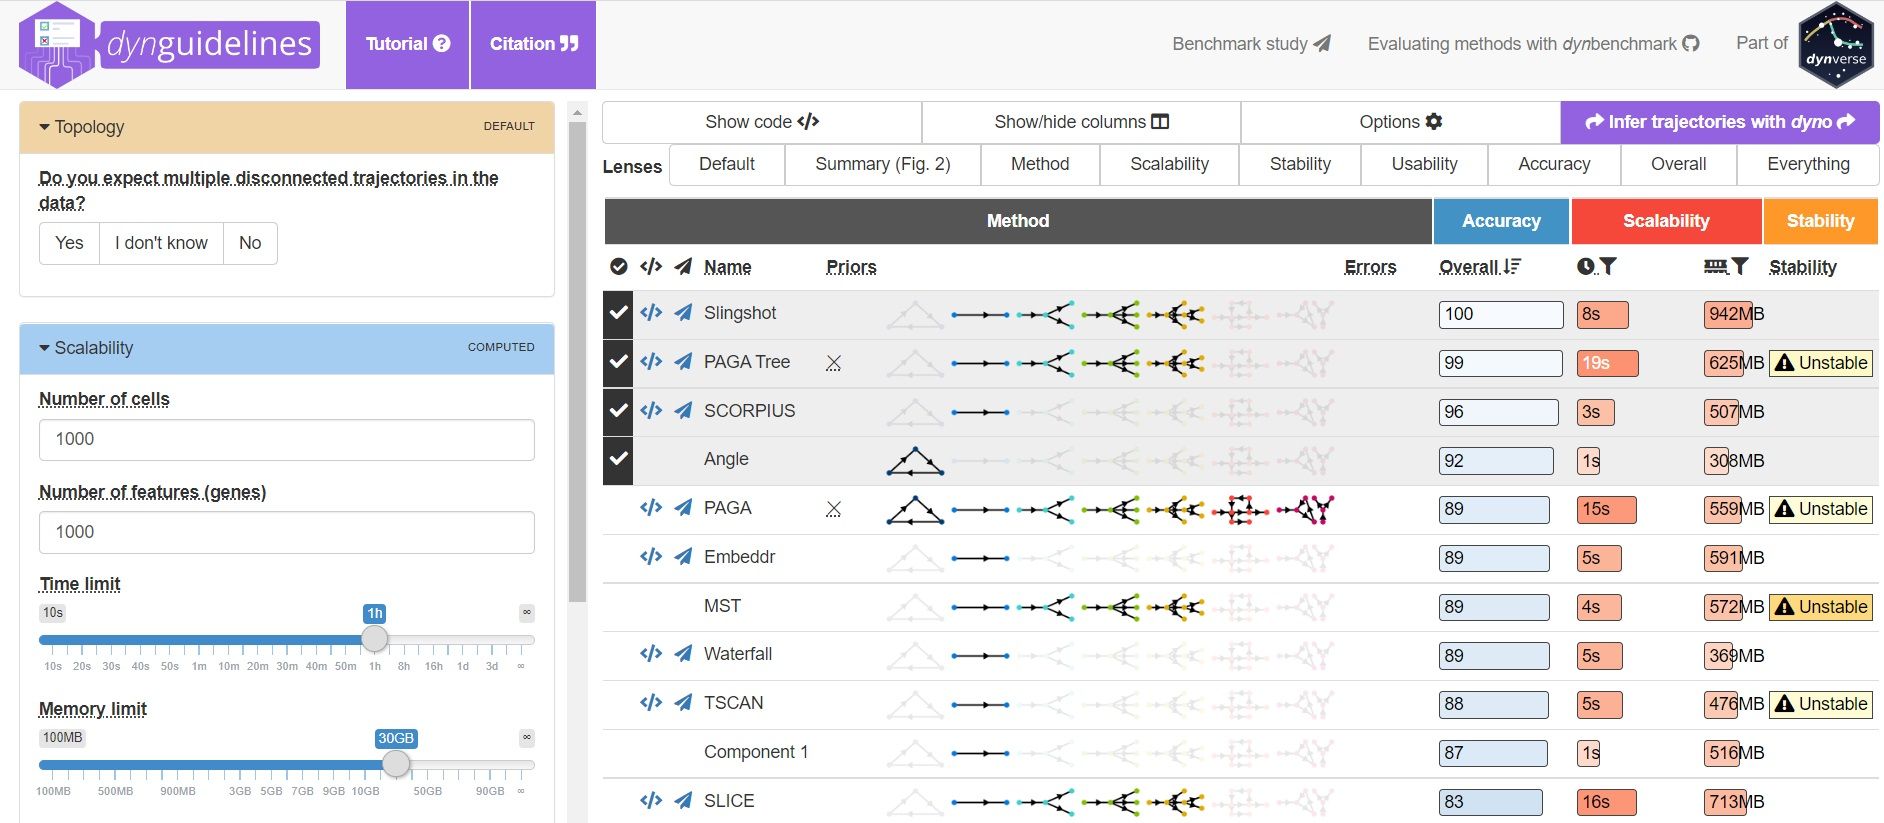Click SLICE's code icon
Image resolution: width=1884 pixels, height=823 pixels.
651,800
